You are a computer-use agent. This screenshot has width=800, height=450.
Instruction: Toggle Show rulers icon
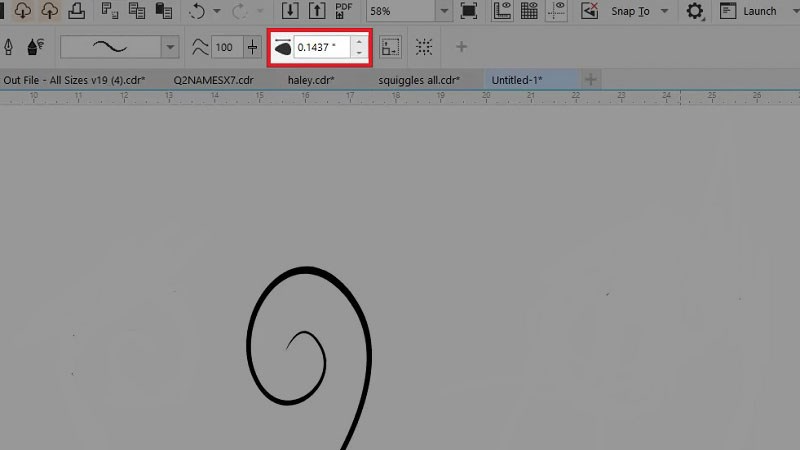point(502,11)
